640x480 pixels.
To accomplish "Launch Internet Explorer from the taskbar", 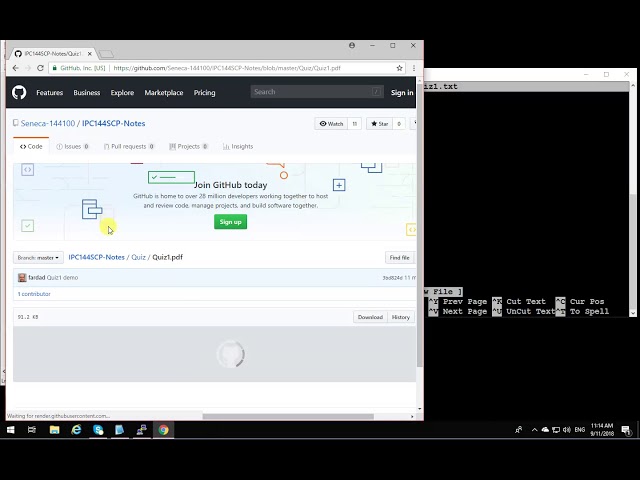I will [76, 430].
